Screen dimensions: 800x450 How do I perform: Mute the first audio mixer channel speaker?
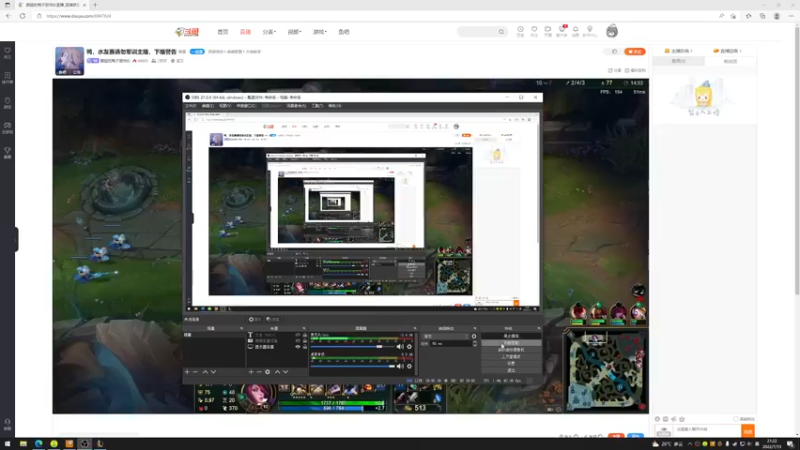[x=400, y=346]
